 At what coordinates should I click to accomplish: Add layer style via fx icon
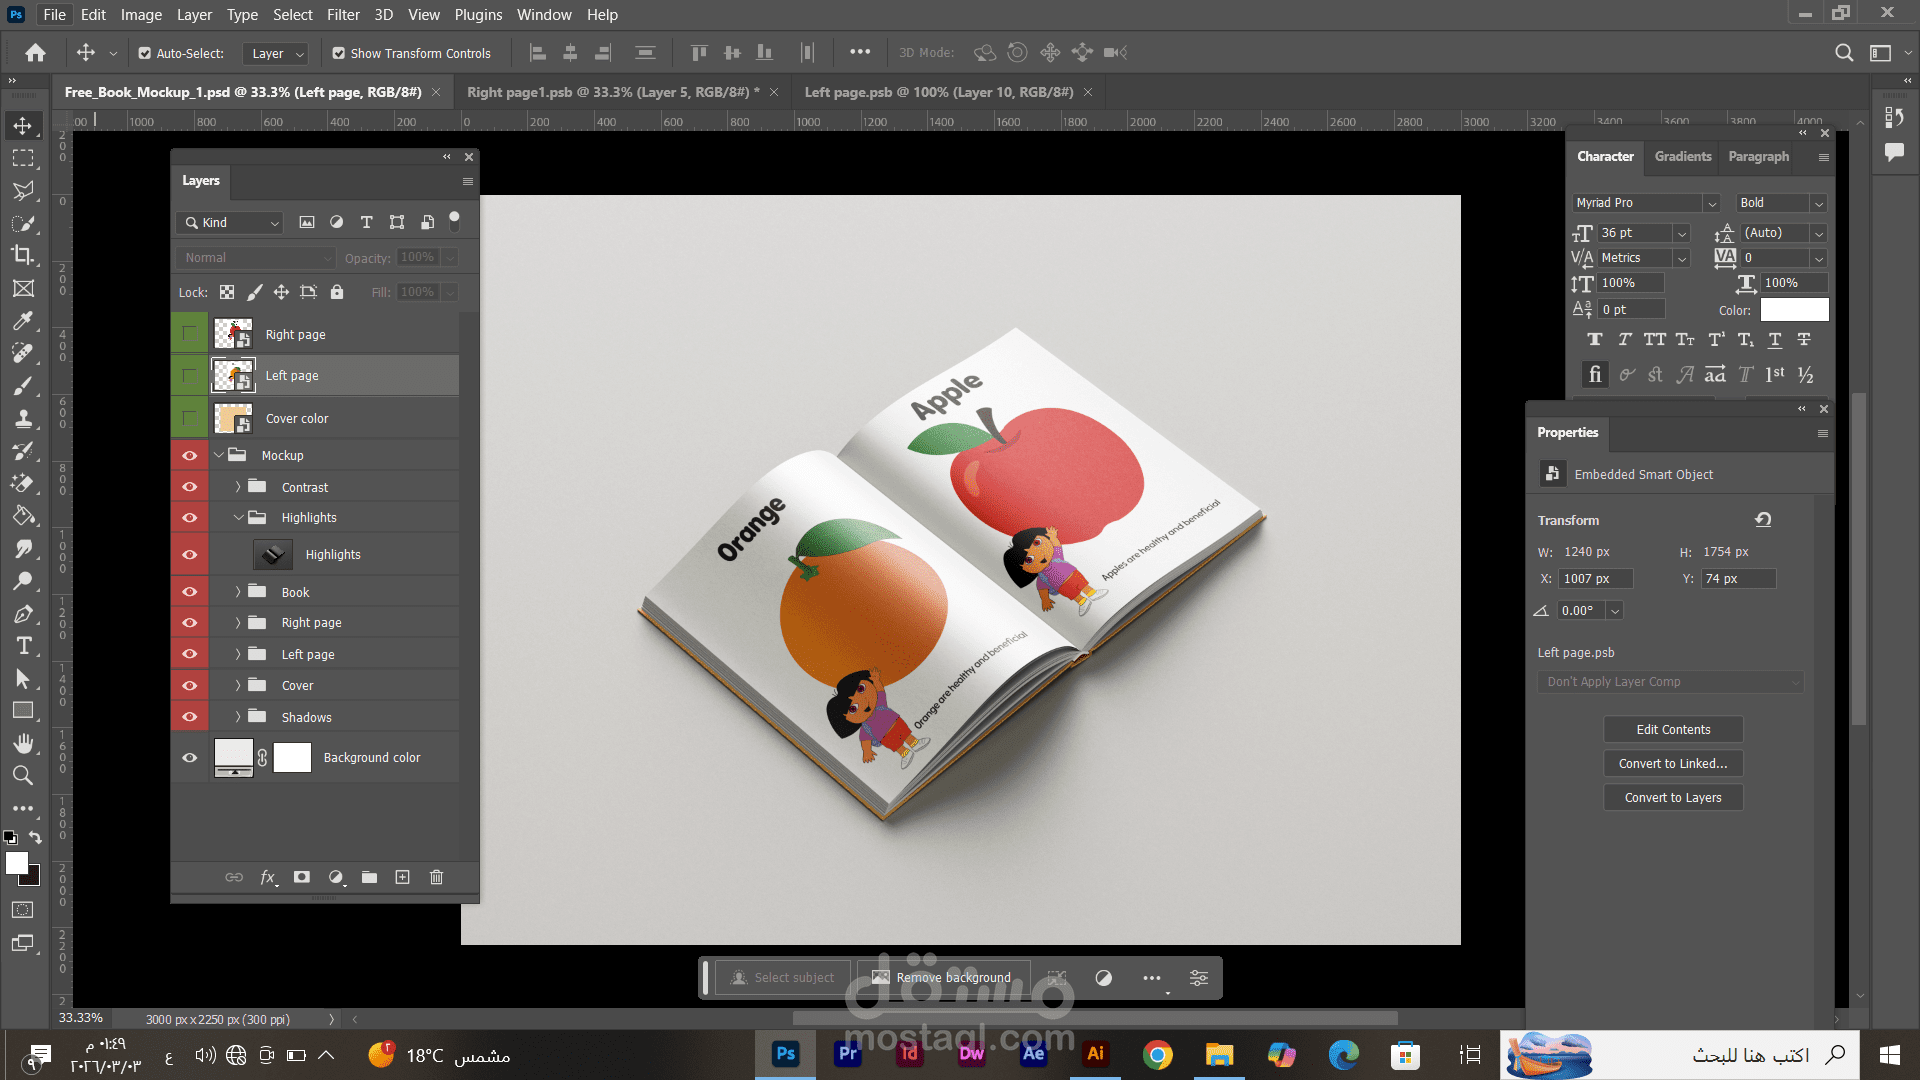(268, 877)
